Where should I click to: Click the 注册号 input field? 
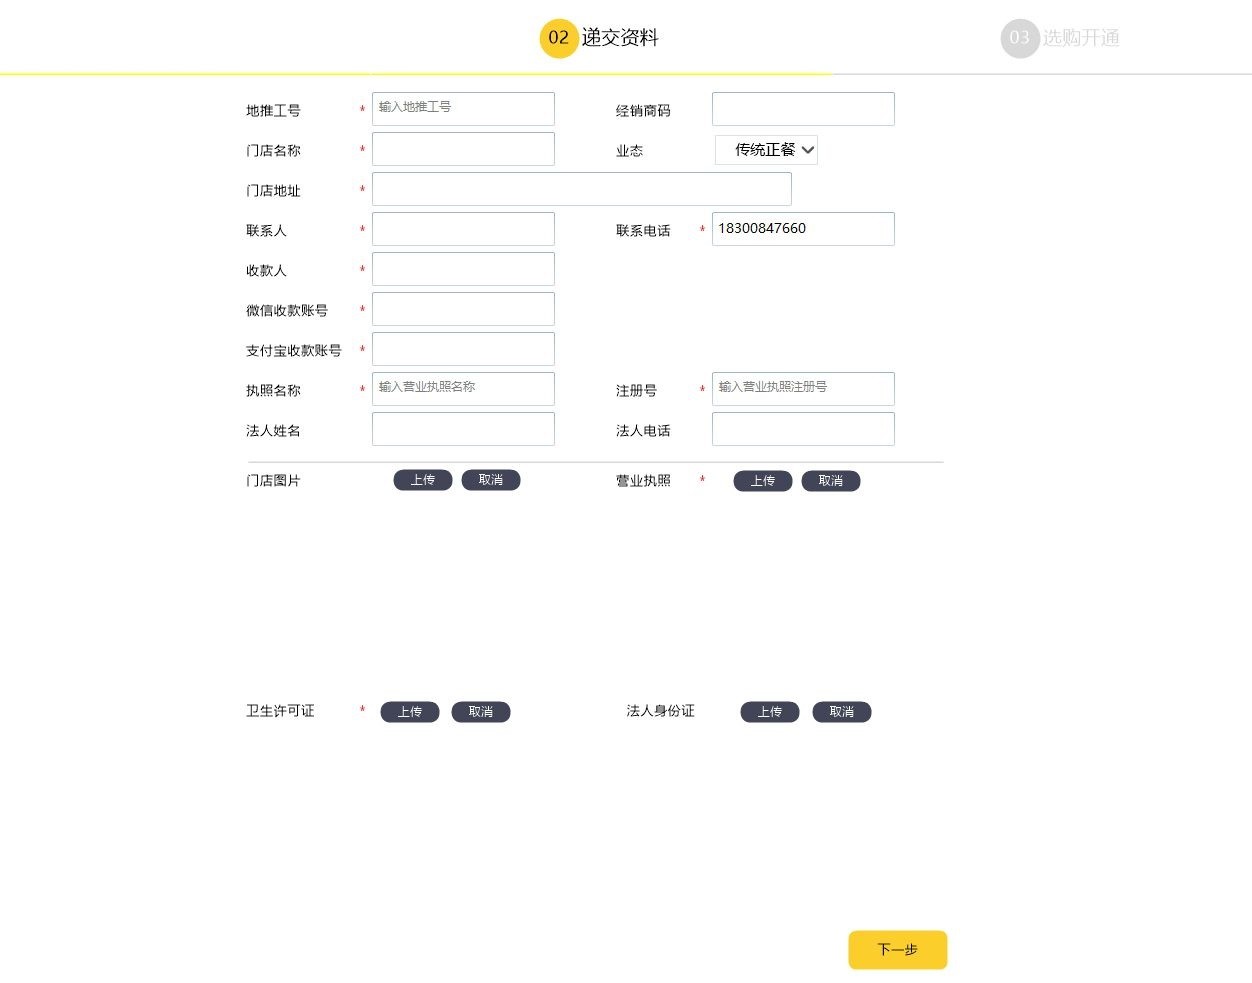(x=803, y=389)
